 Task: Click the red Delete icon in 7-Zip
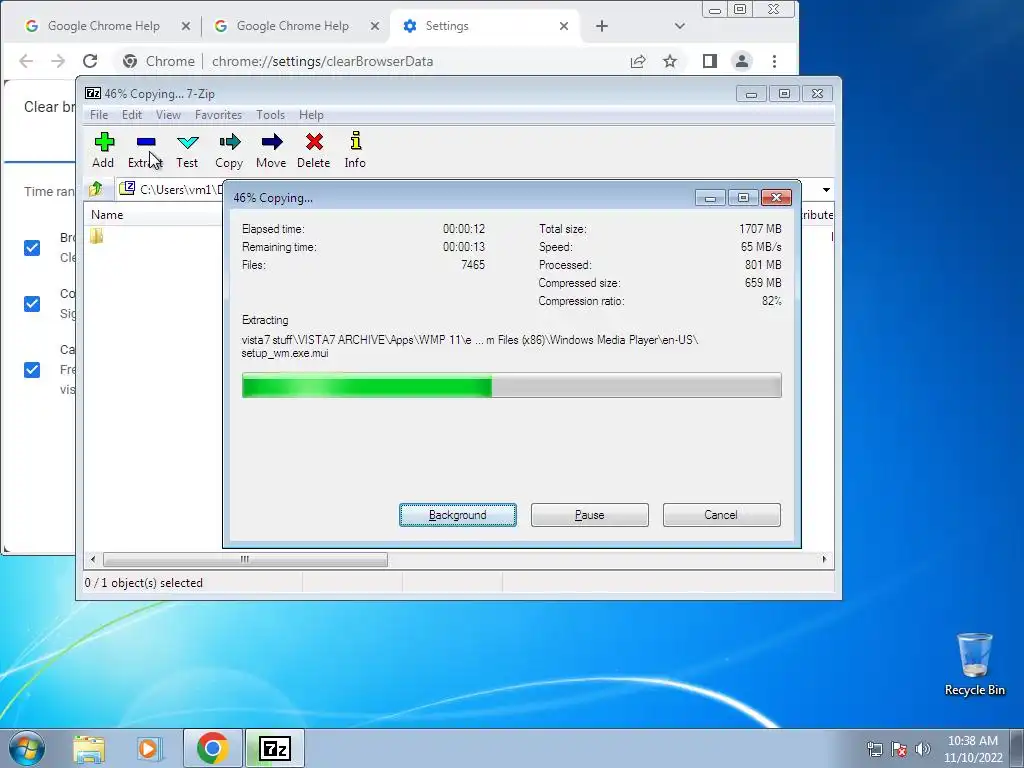pos(314,150)
